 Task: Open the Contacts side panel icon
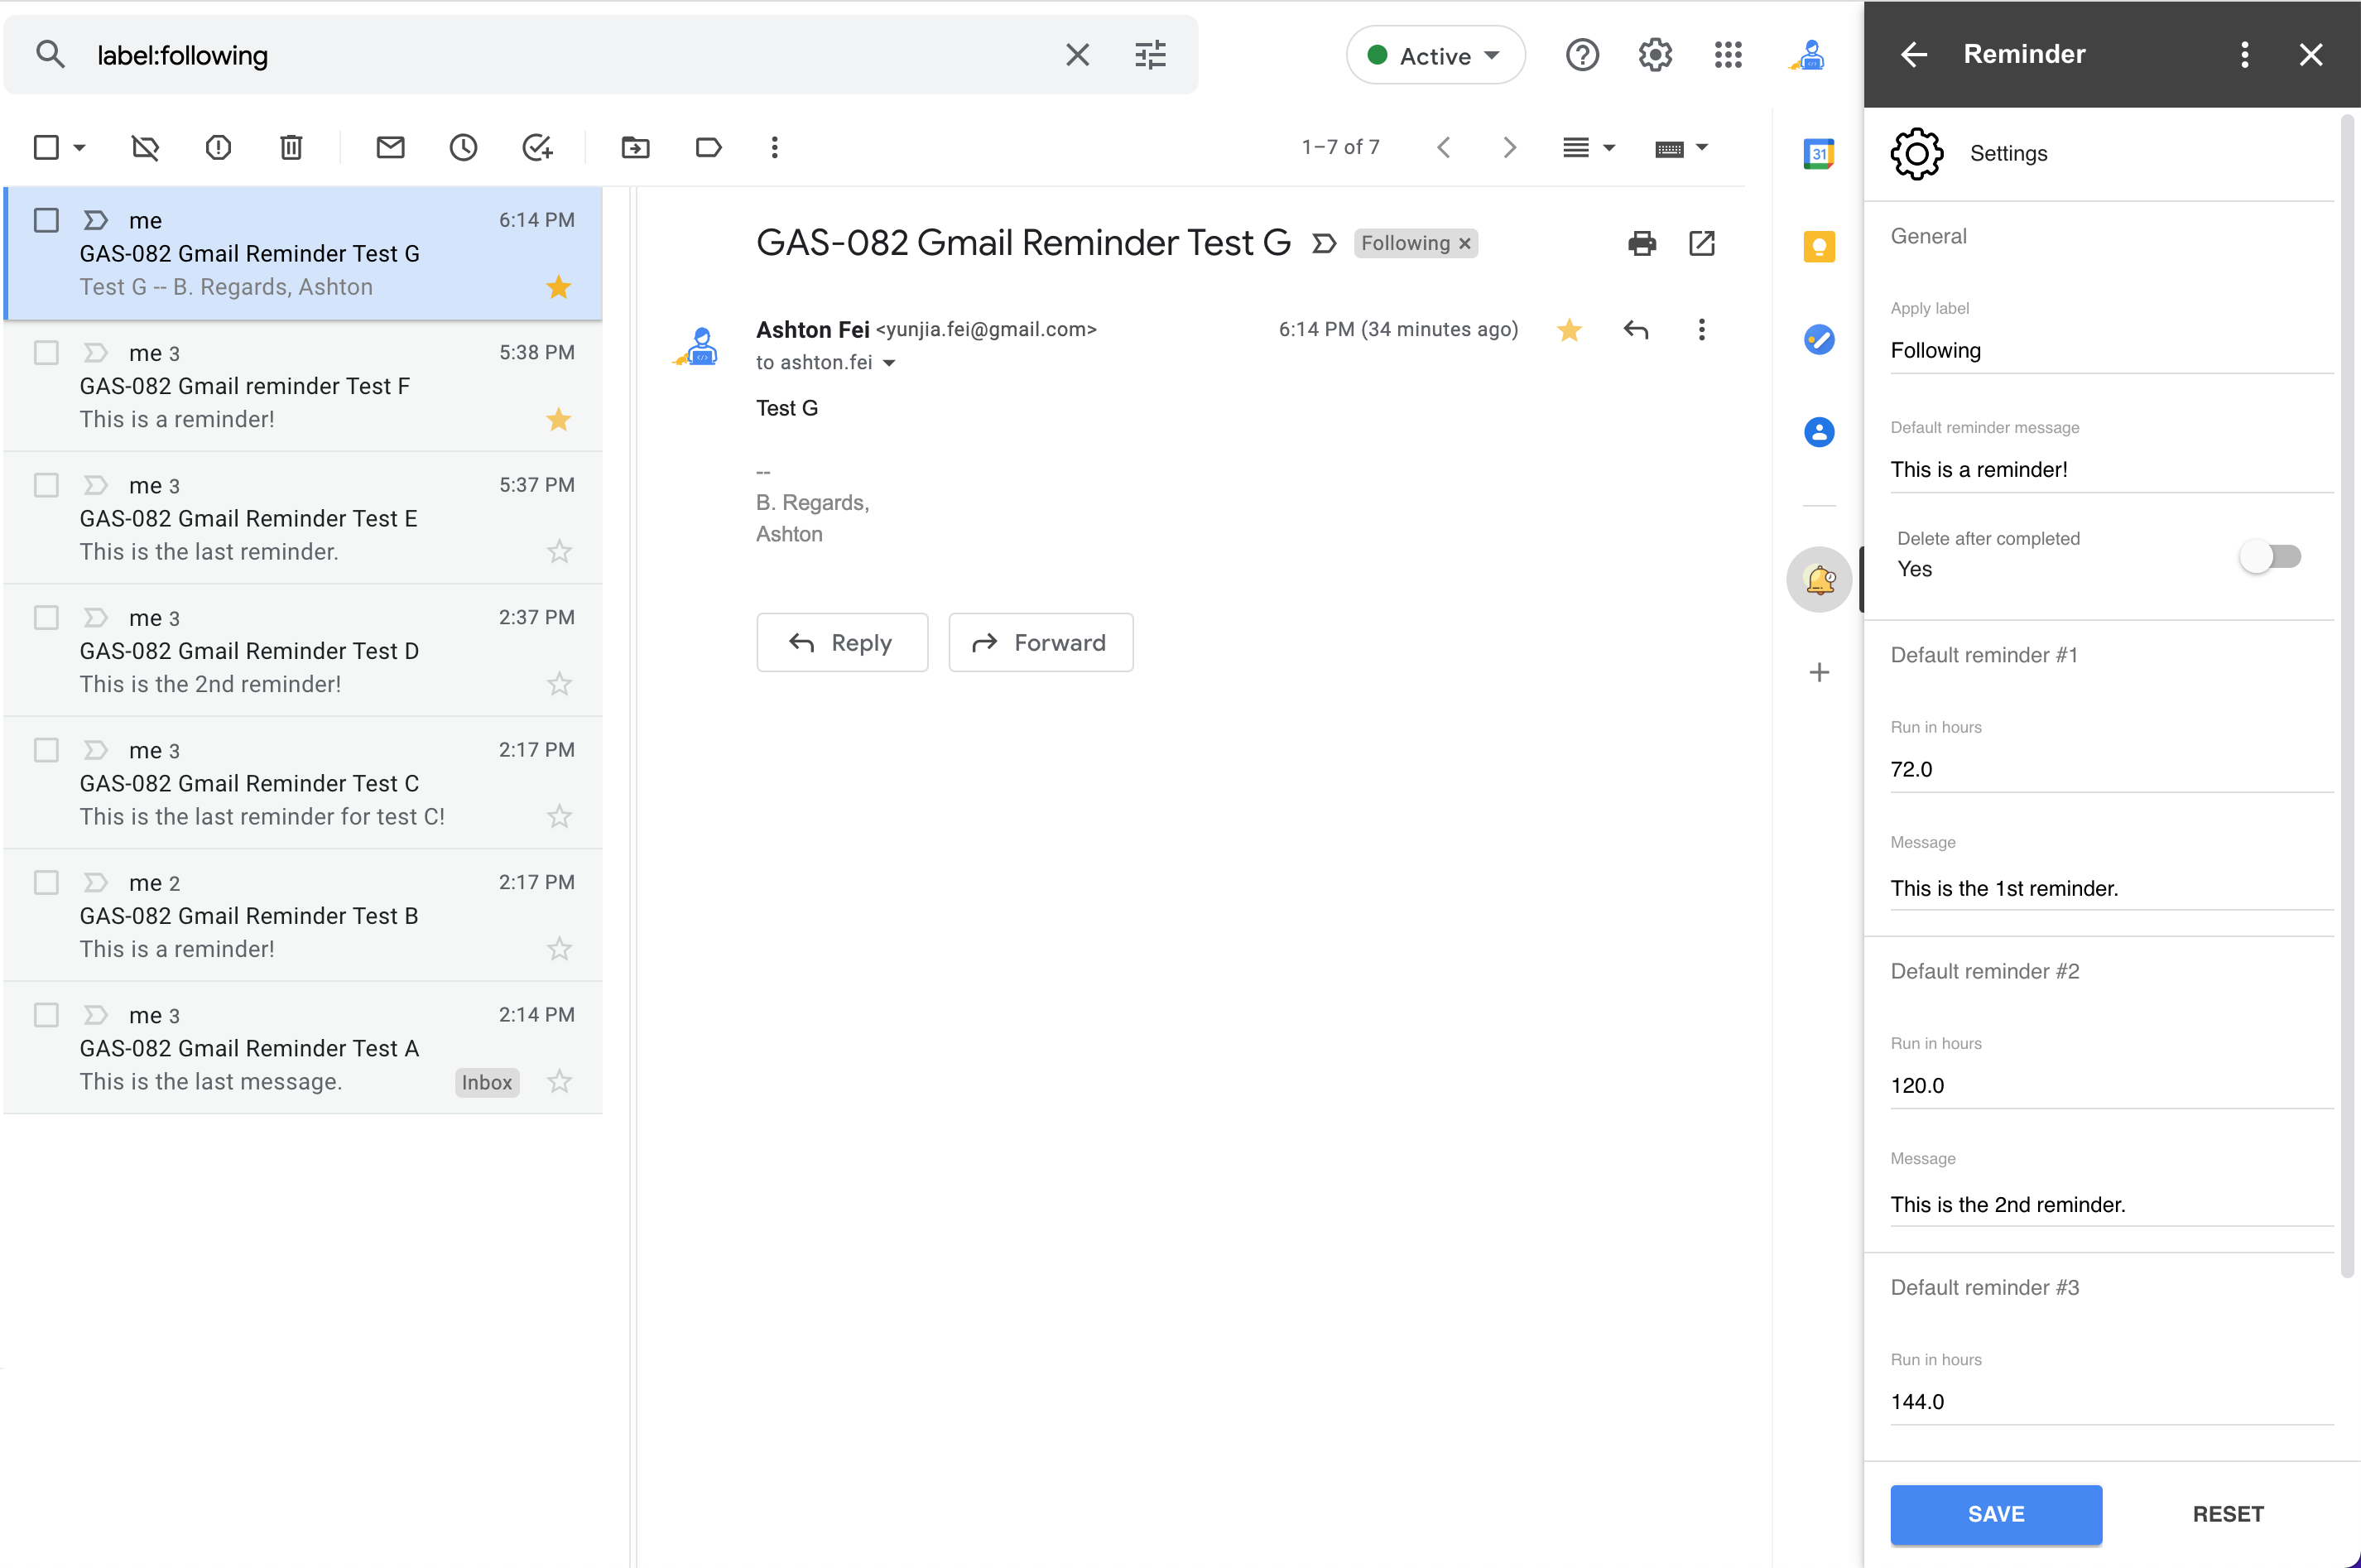point(1818,432)
